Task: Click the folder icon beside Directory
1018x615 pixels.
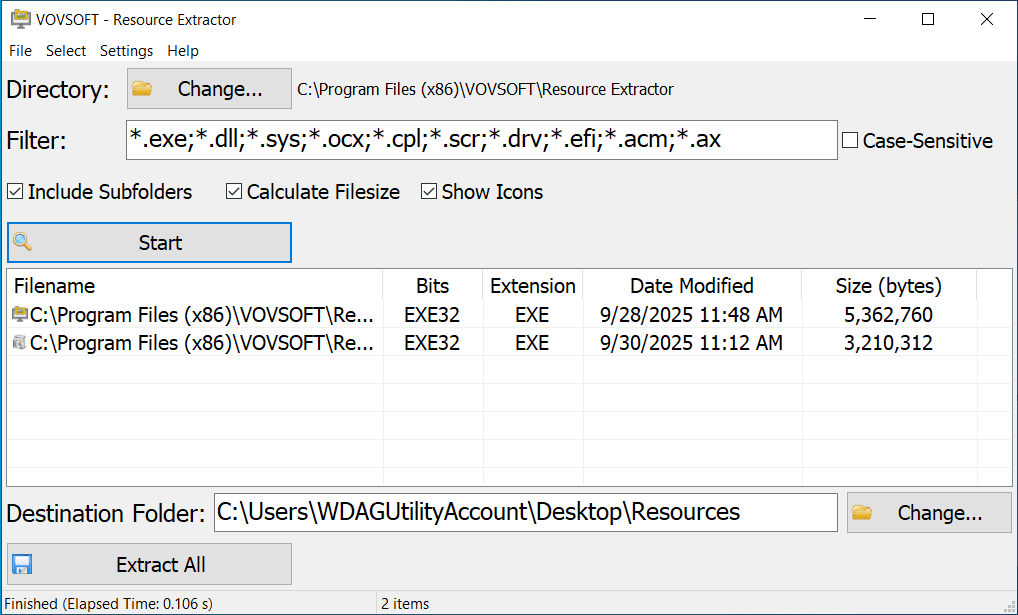Action: pyautogui.click(x=142, y=89)
